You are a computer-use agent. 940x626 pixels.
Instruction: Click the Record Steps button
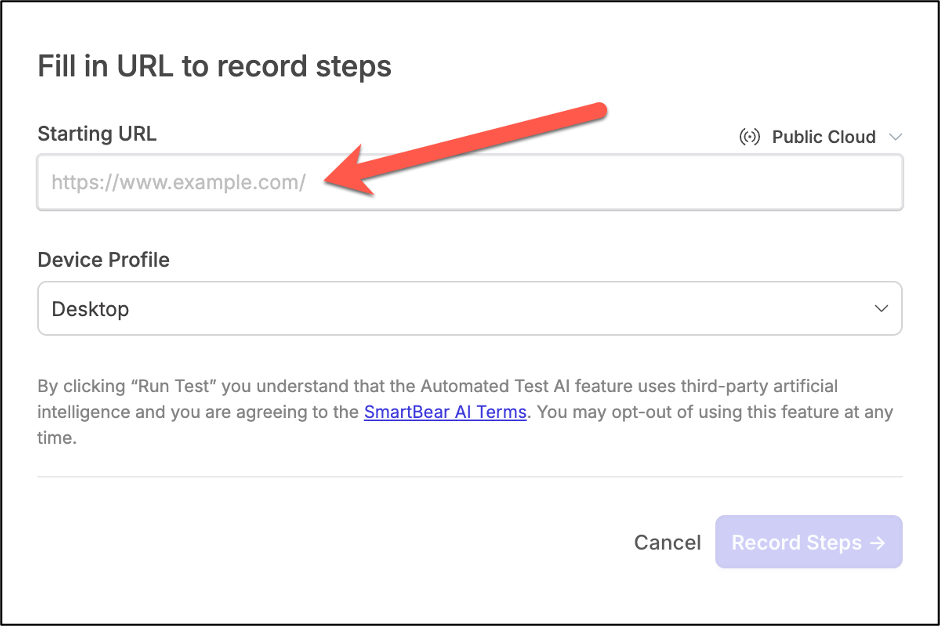click(x=808, y=542)
